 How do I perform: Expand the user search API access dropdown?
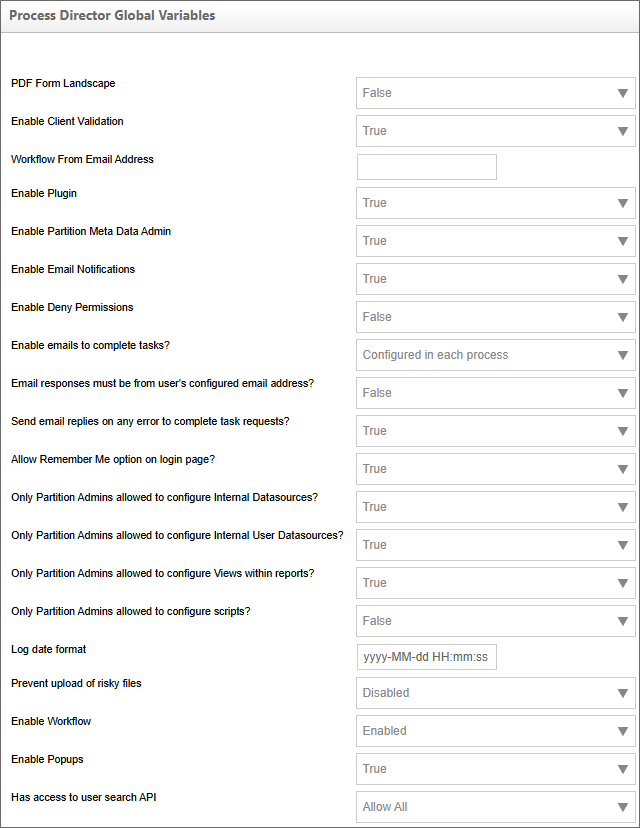[496, 807]
